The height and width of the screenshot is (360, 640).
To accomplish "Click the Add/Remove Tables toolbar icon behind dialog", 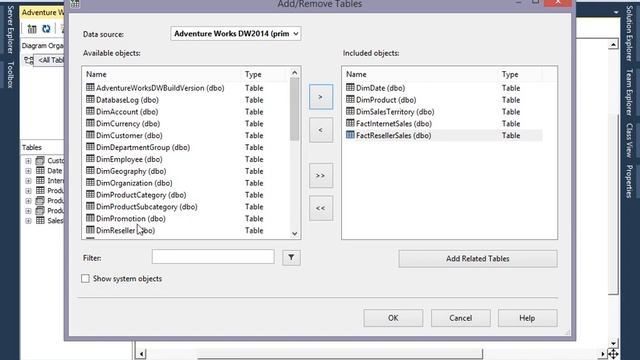I will (32, 29).
